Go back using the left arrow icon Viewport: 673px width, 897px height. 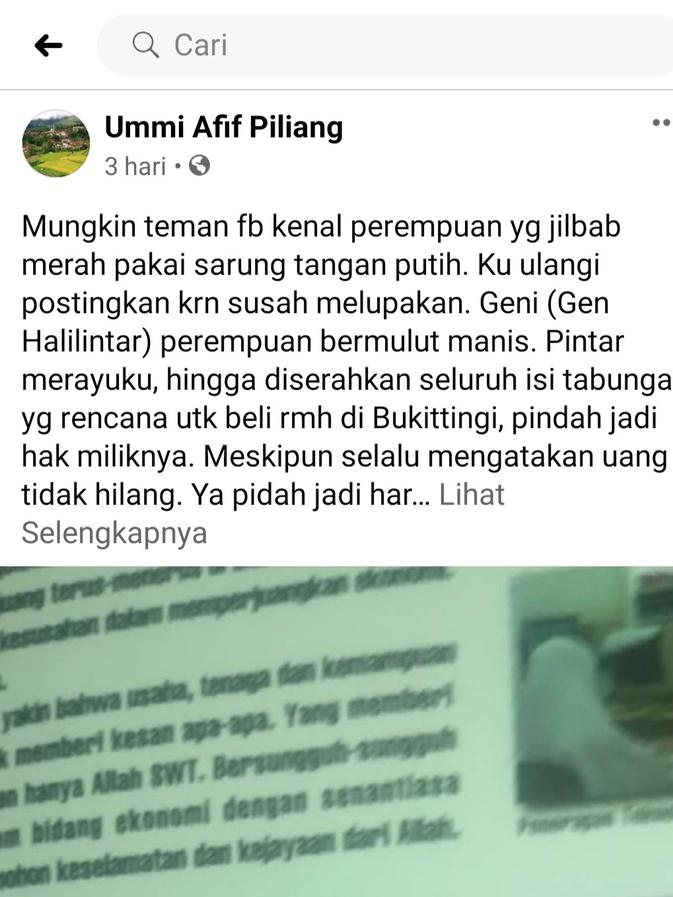pyautogui.click(x=48, y=45)
